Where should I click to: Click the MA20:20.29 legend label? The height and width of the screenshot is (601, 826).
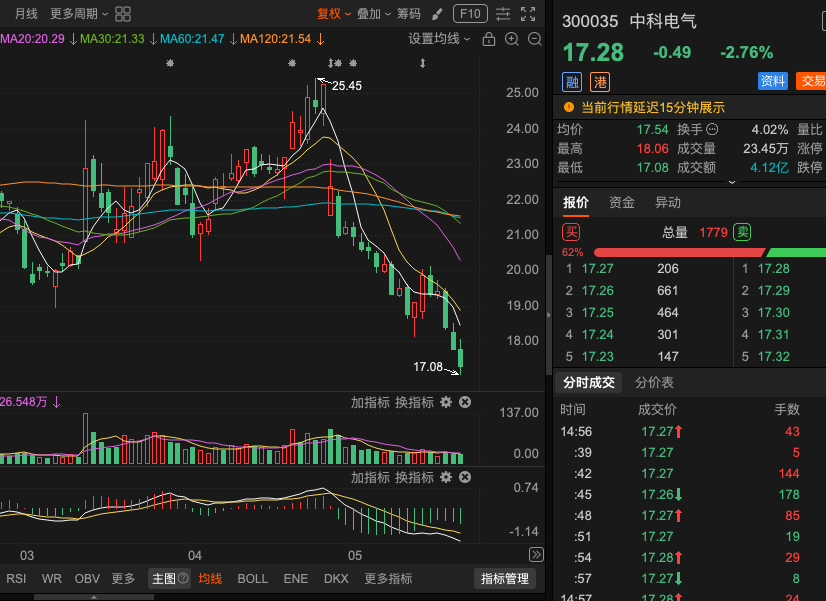point(33,39)
